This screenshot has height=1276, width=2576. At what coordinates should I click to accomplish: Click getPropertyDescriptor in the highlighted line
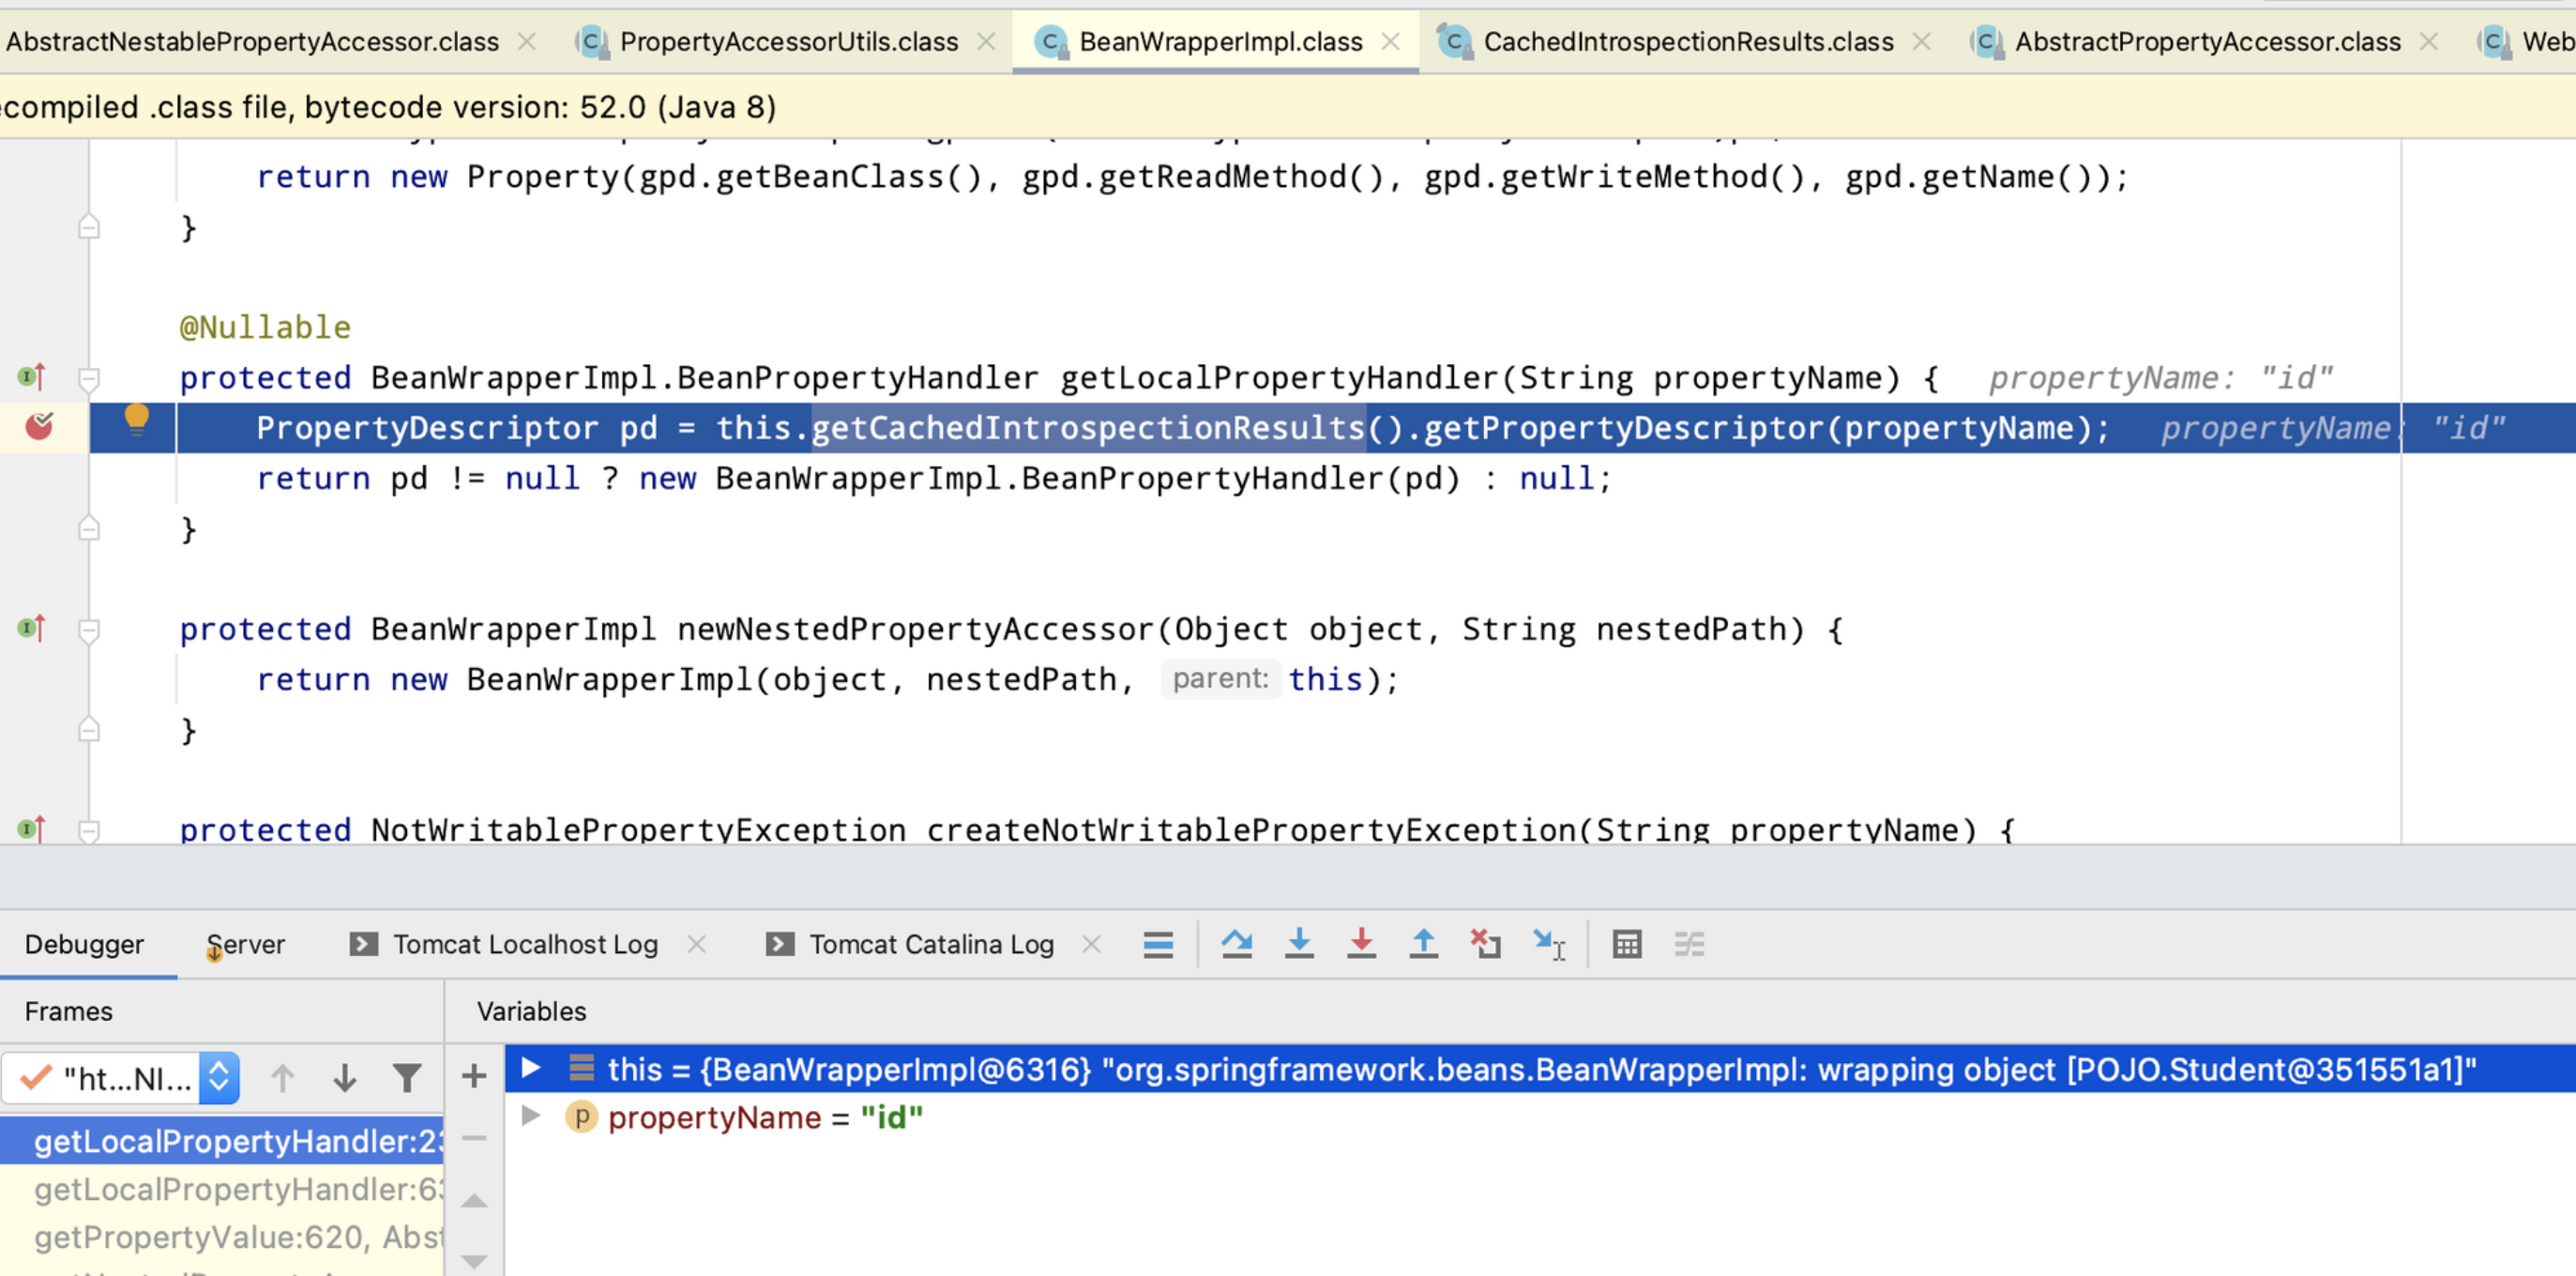[x=1623, y=428]
